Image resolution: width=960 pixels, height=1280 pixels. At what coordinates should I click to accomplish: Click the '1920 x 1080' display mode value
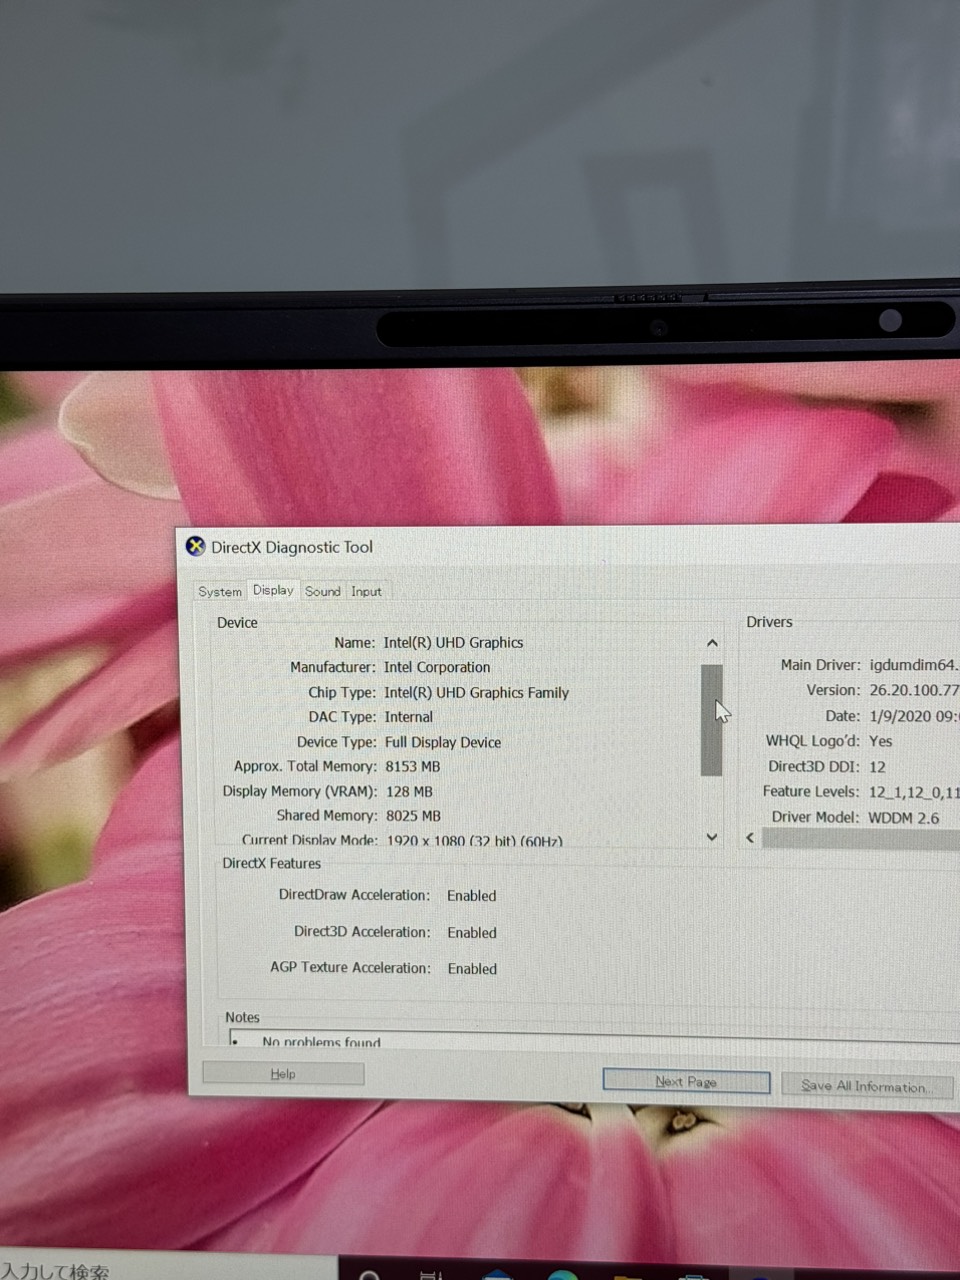click(474, 840)
